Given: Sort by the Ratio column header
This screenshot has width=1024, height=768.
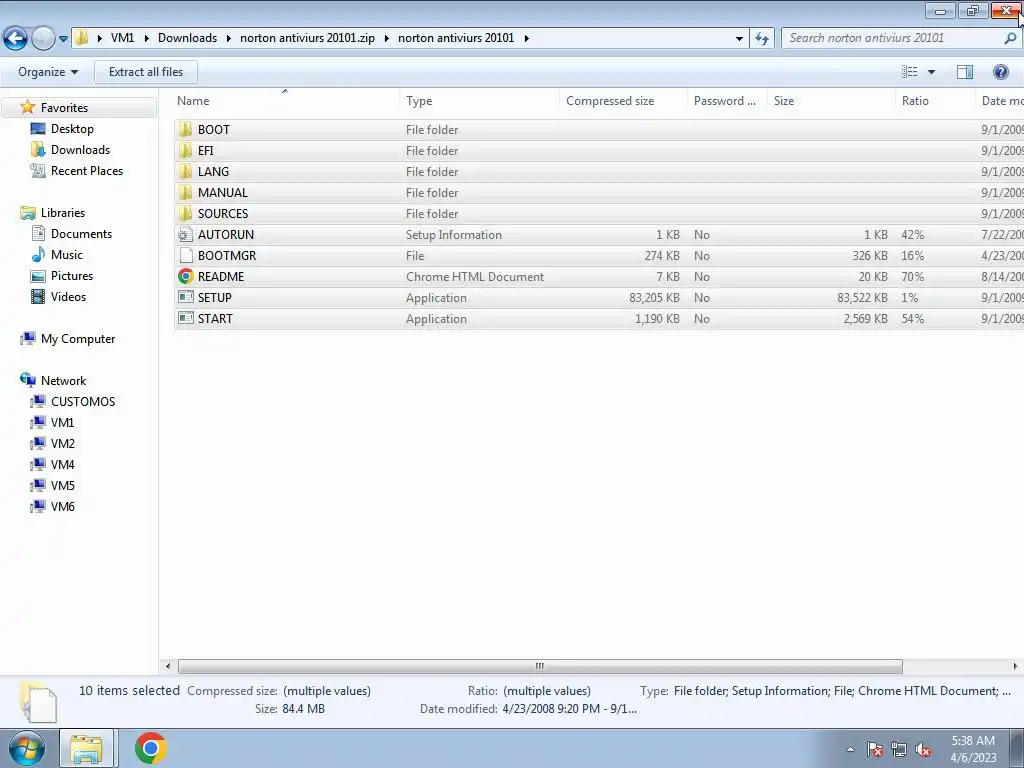Looking at the screenshot, I should click(935, 101).
